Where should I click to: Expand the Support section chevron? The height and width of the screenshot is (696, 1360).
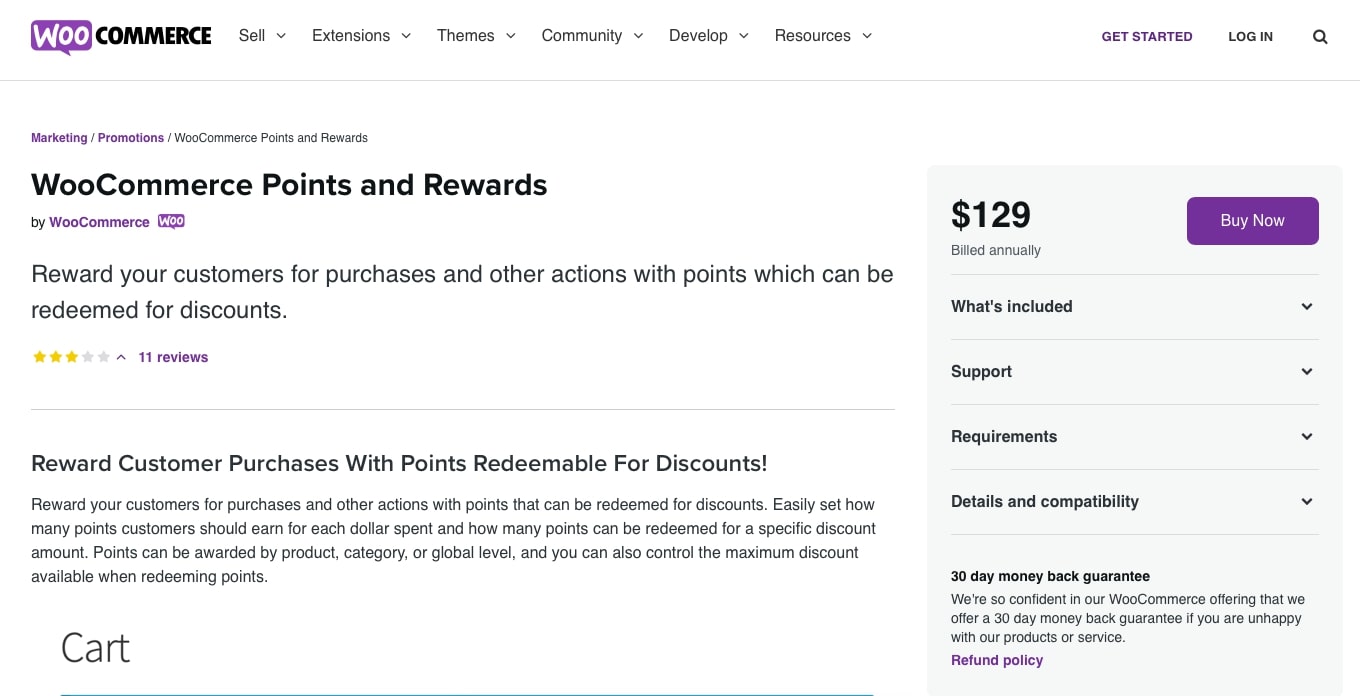1306,372
